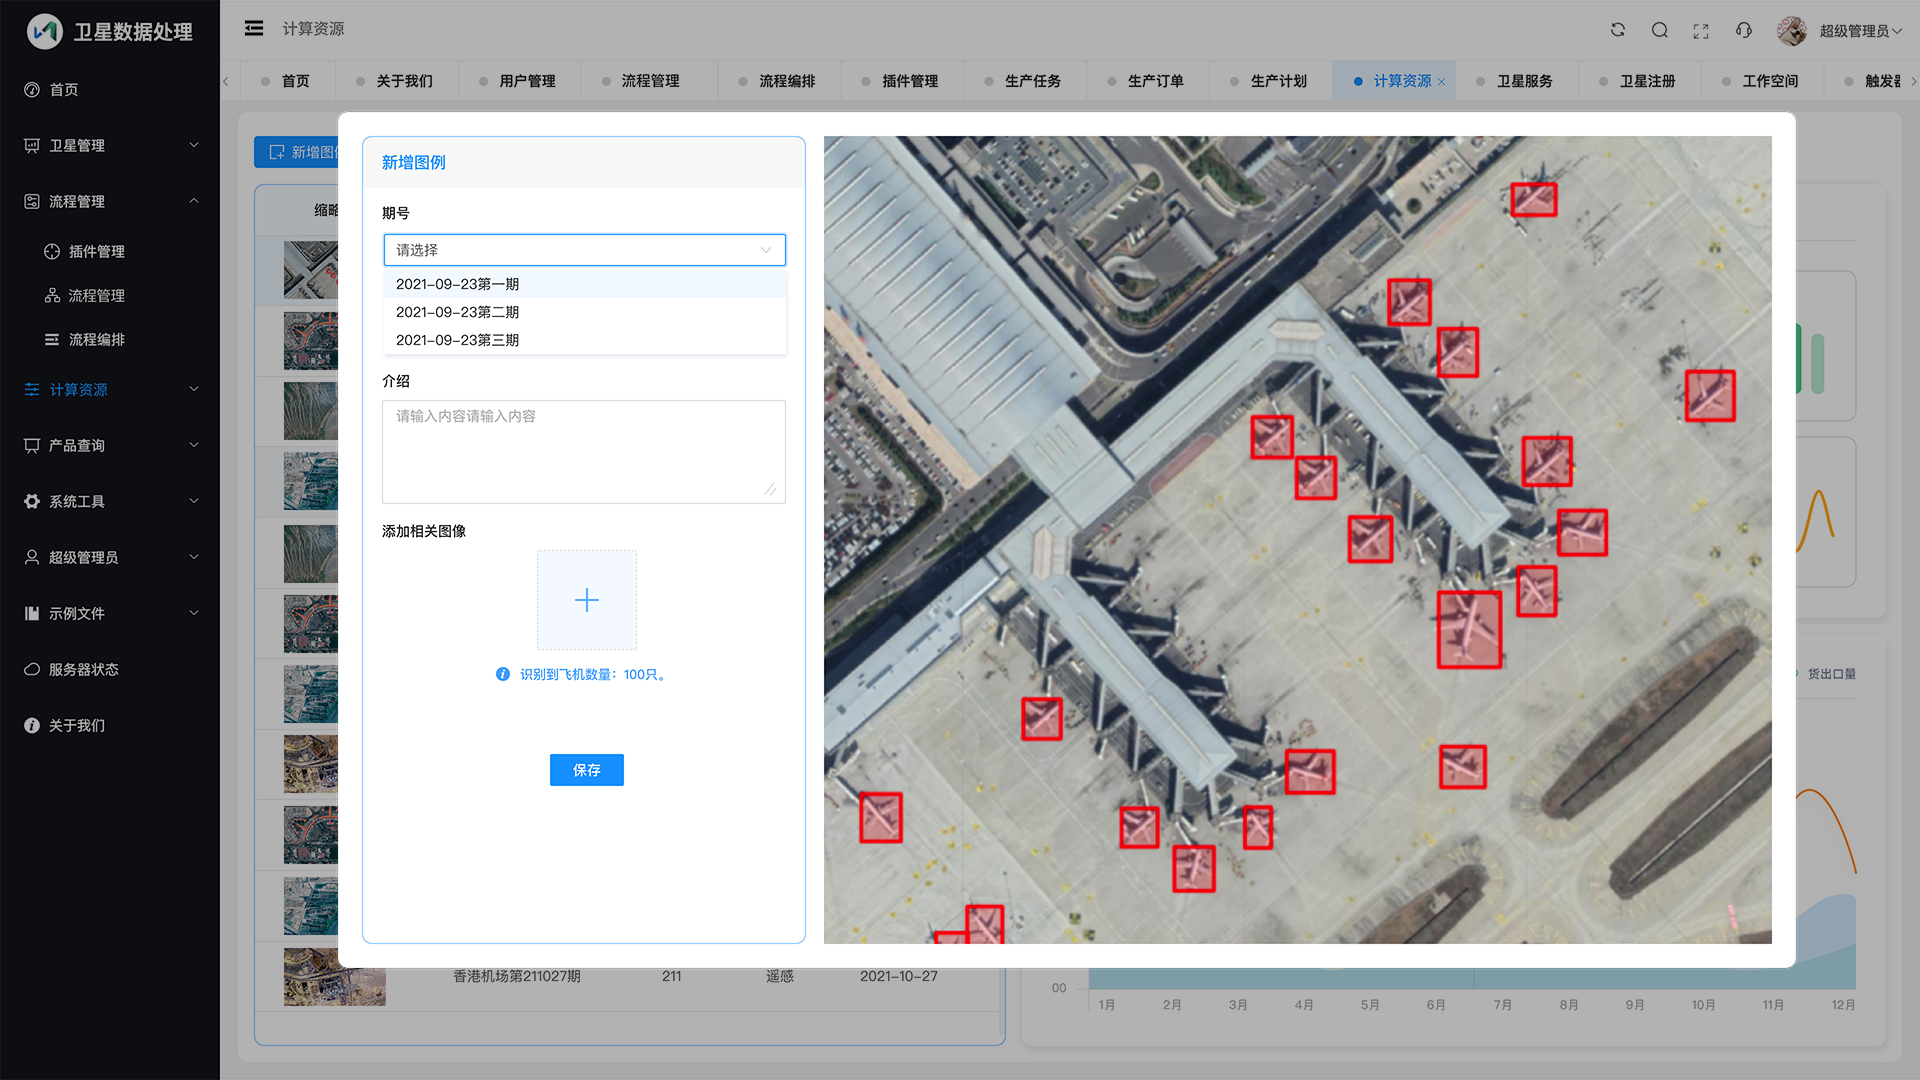Click the 保存 button
Screen dimensions: 1920x1080
(587, 770)
